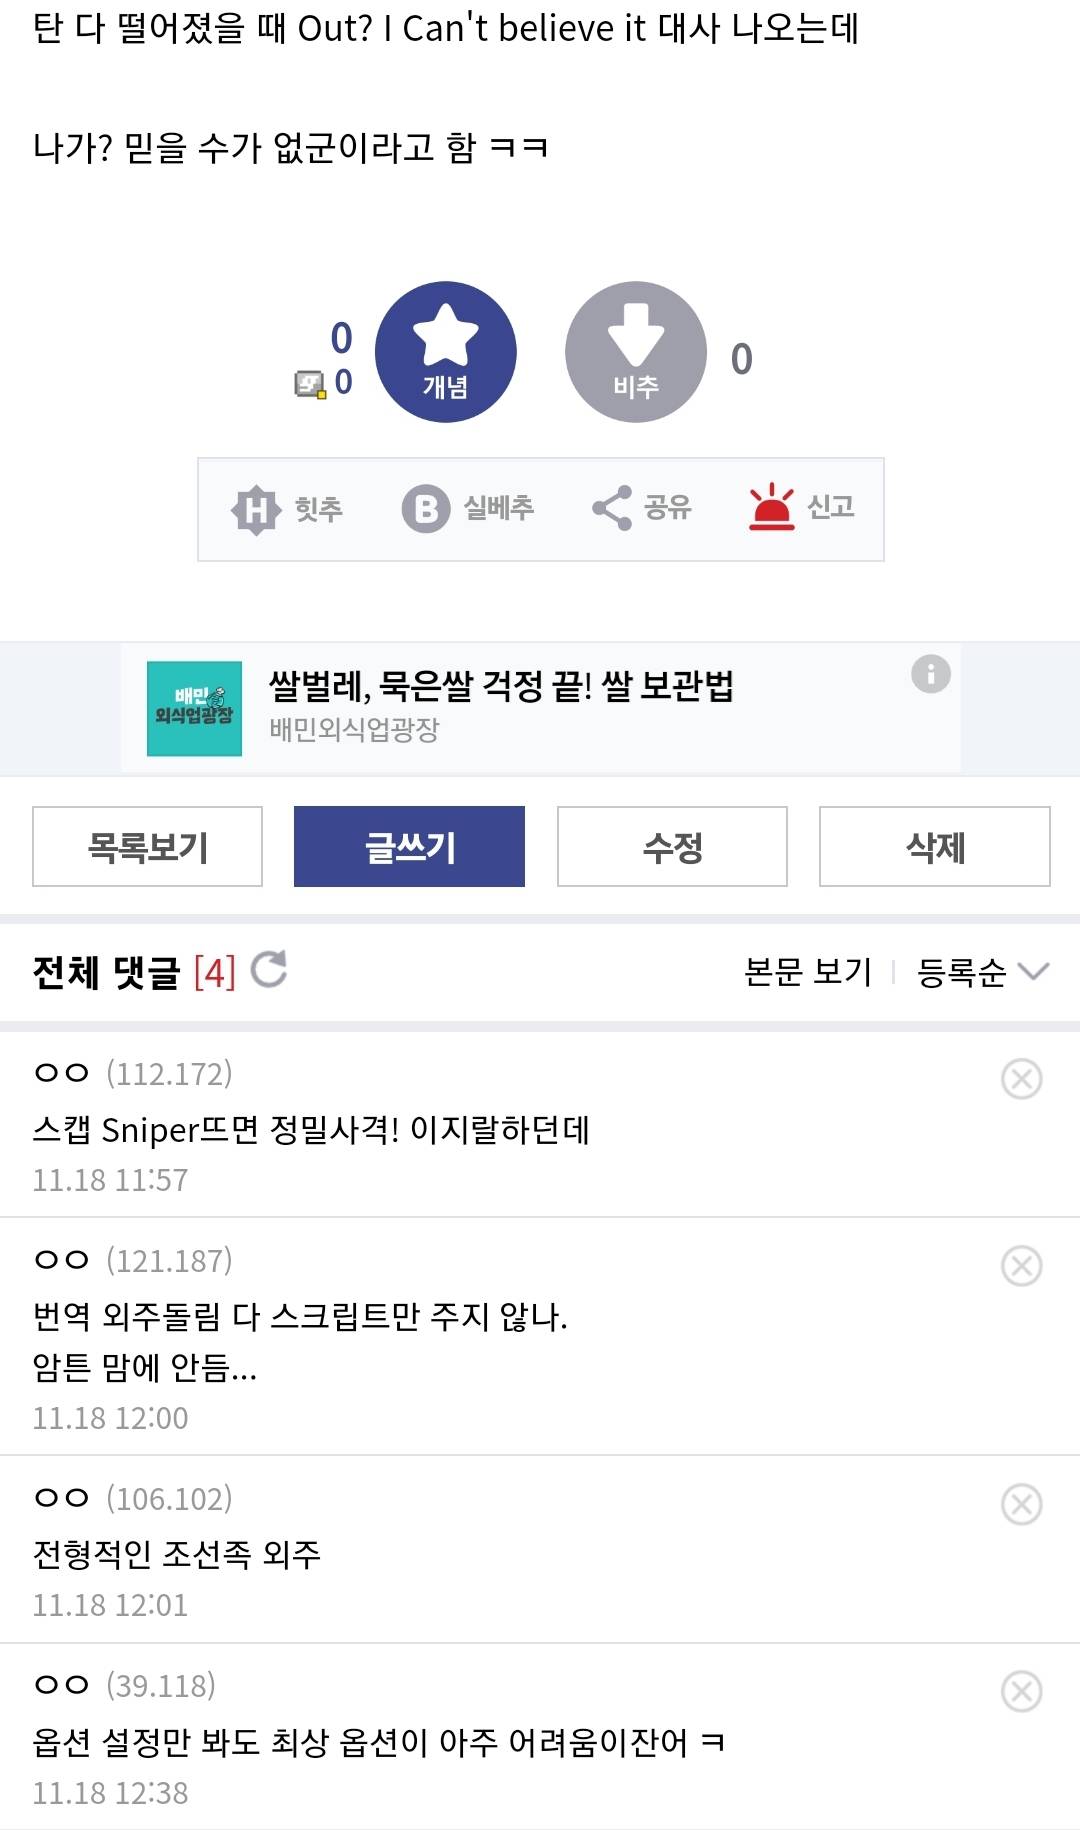Tap the gray 비추 downvote arrow button

pyautogui.click(x=636, y=352)
